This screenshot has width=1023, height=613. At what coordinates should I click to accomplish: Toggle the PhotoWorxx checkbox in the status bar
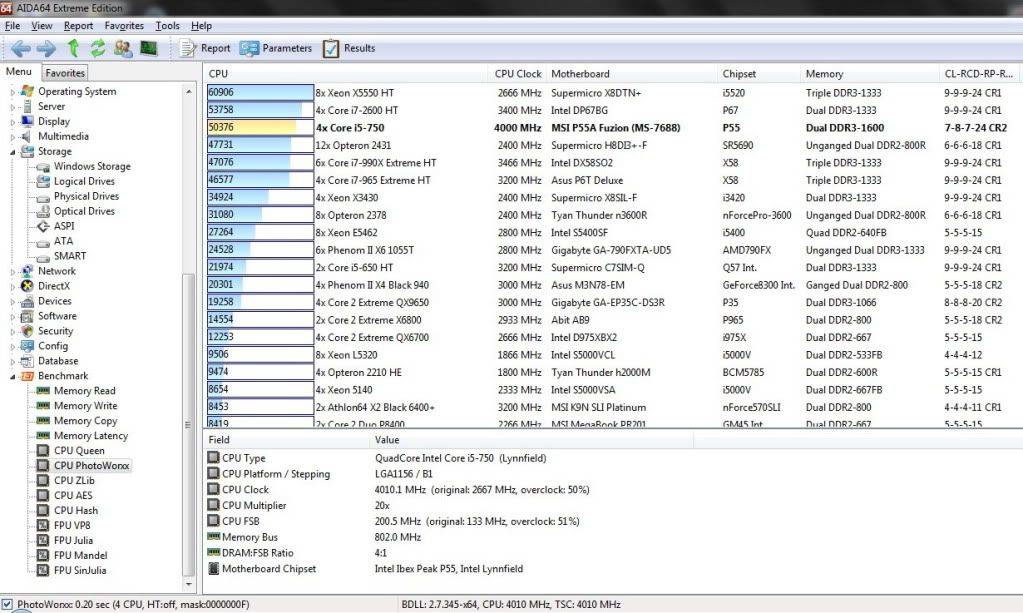(7, 605)
